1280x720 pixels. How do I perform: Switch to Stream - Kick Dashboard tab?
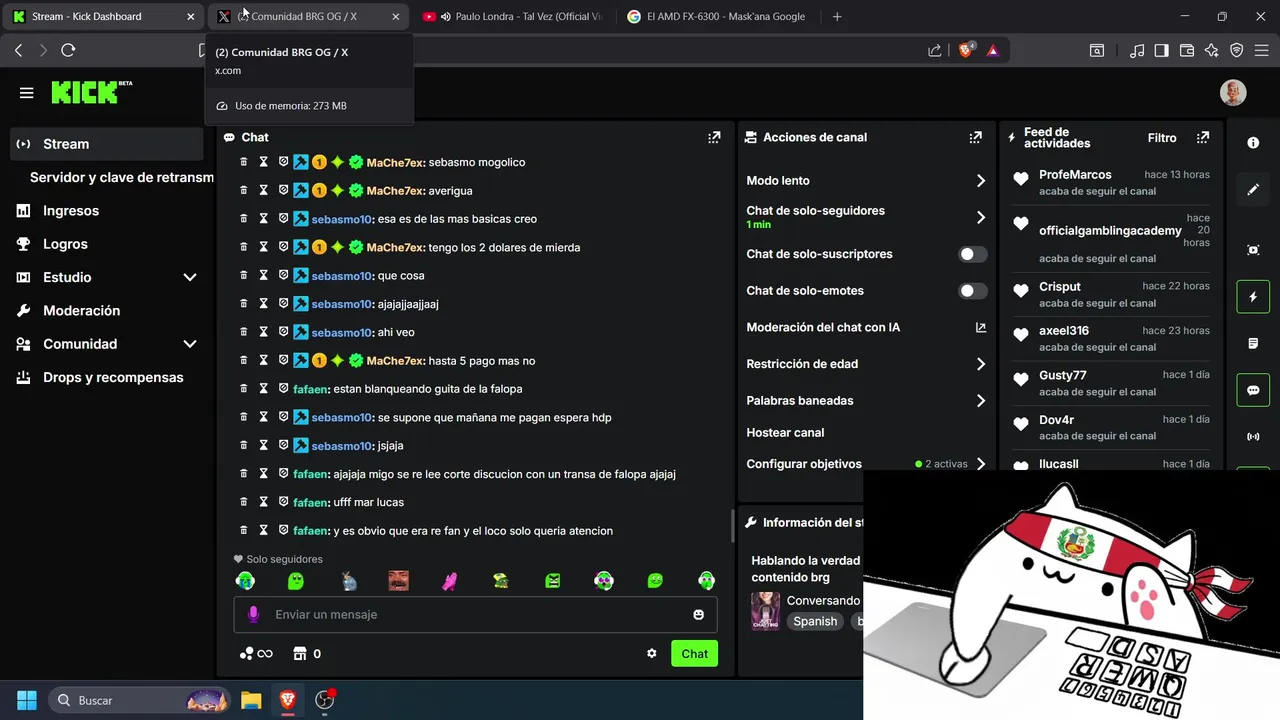click(x=104, y=16)
